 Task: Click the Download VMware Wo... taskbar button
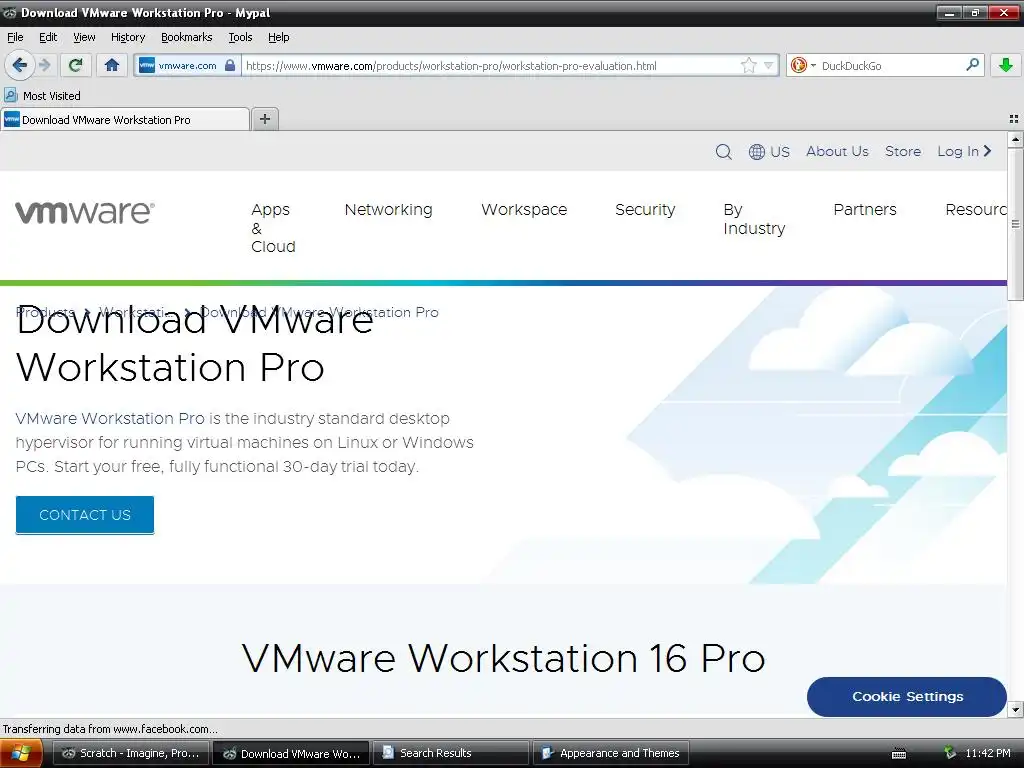point(291,753)
